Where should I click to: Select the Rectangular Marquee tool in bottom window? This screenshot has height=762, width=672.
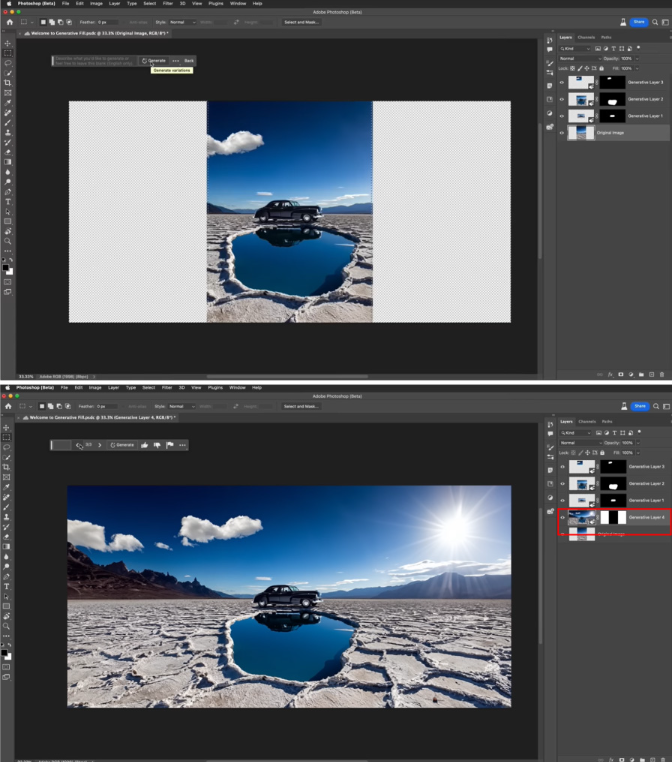(6, 437)
